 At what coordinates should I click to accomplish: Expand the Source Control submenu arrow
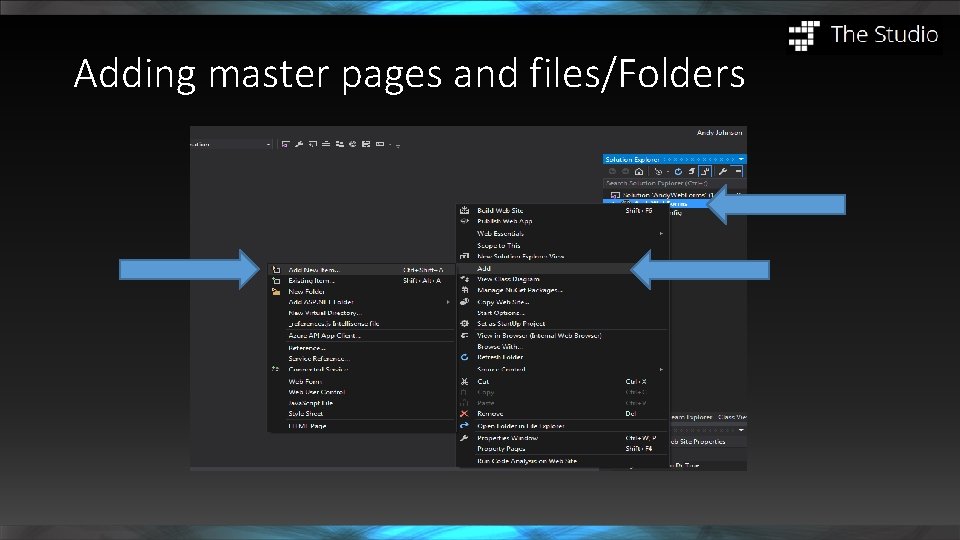tap(661, 369)
